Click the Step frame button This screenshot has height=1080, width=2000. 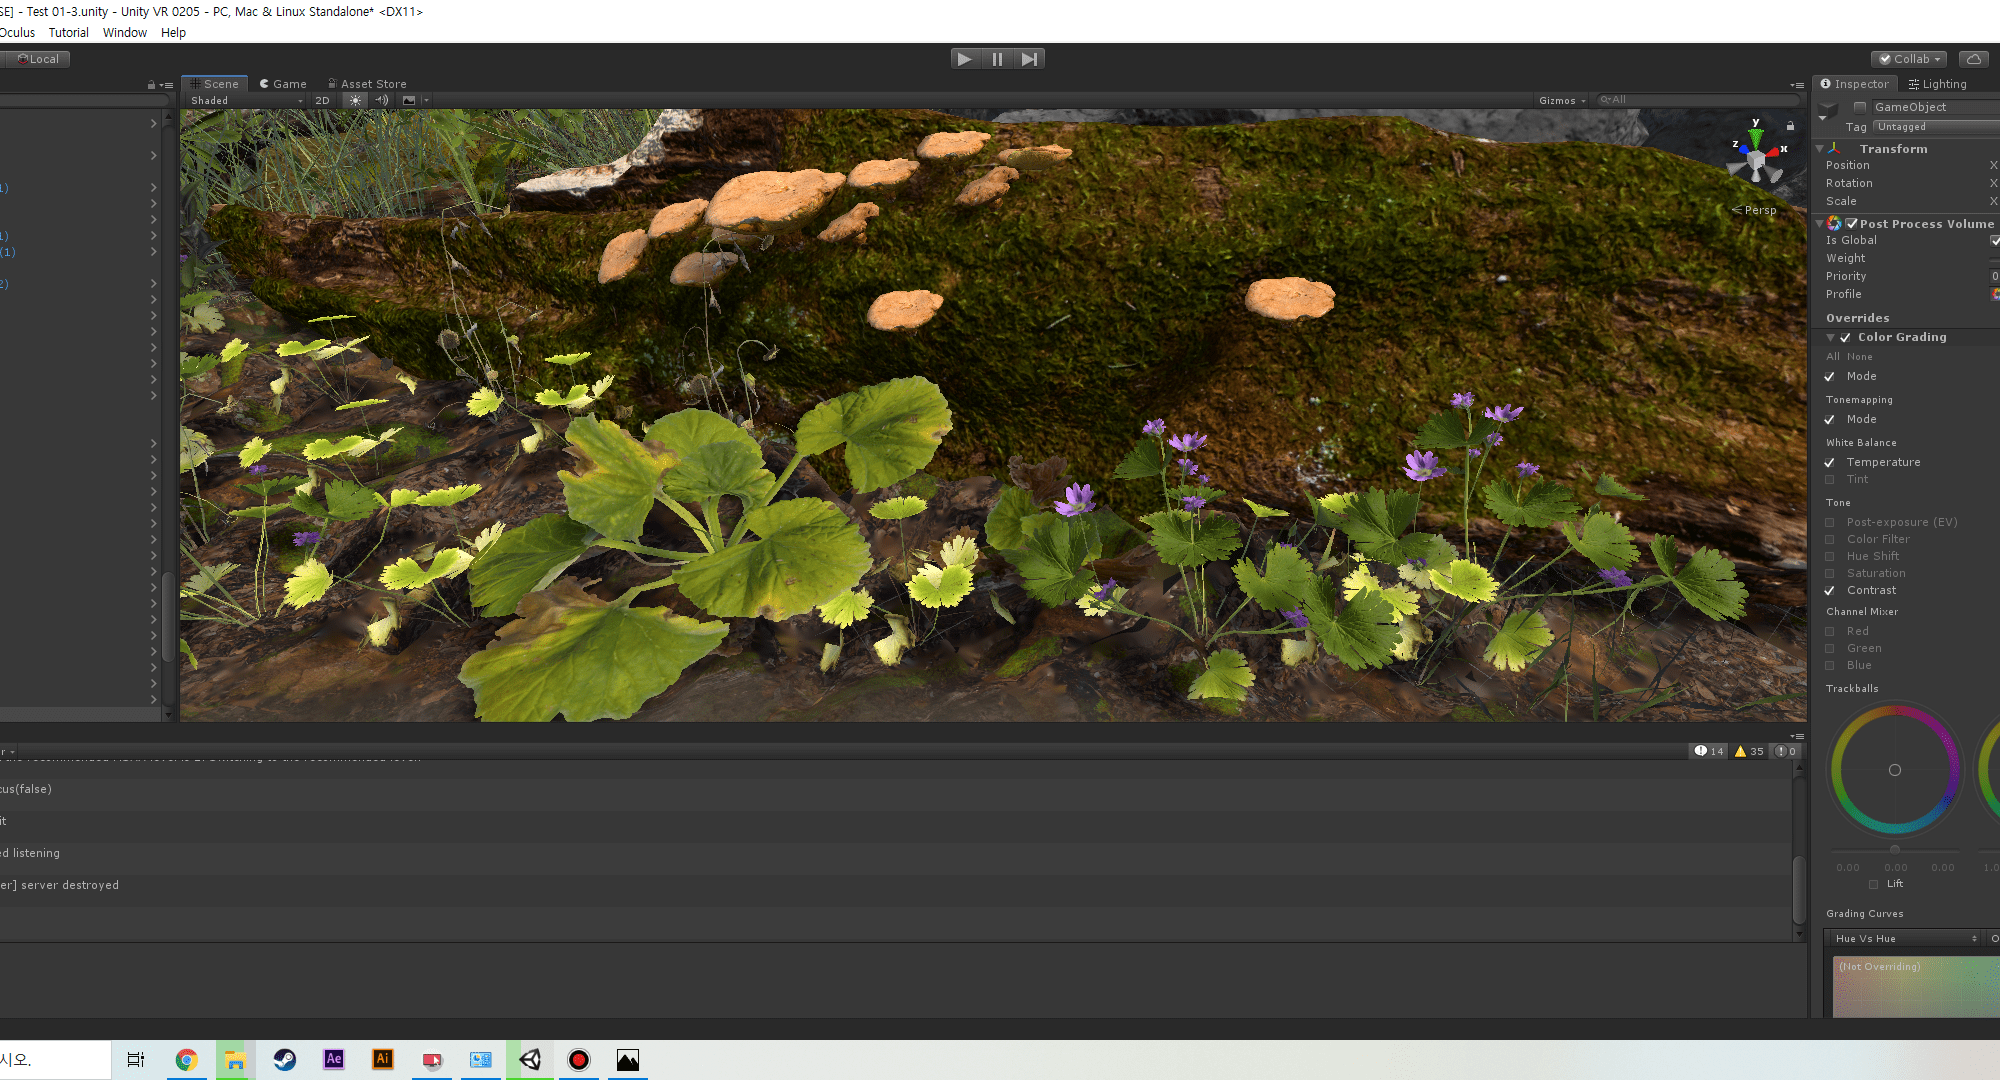[1029, 59]
